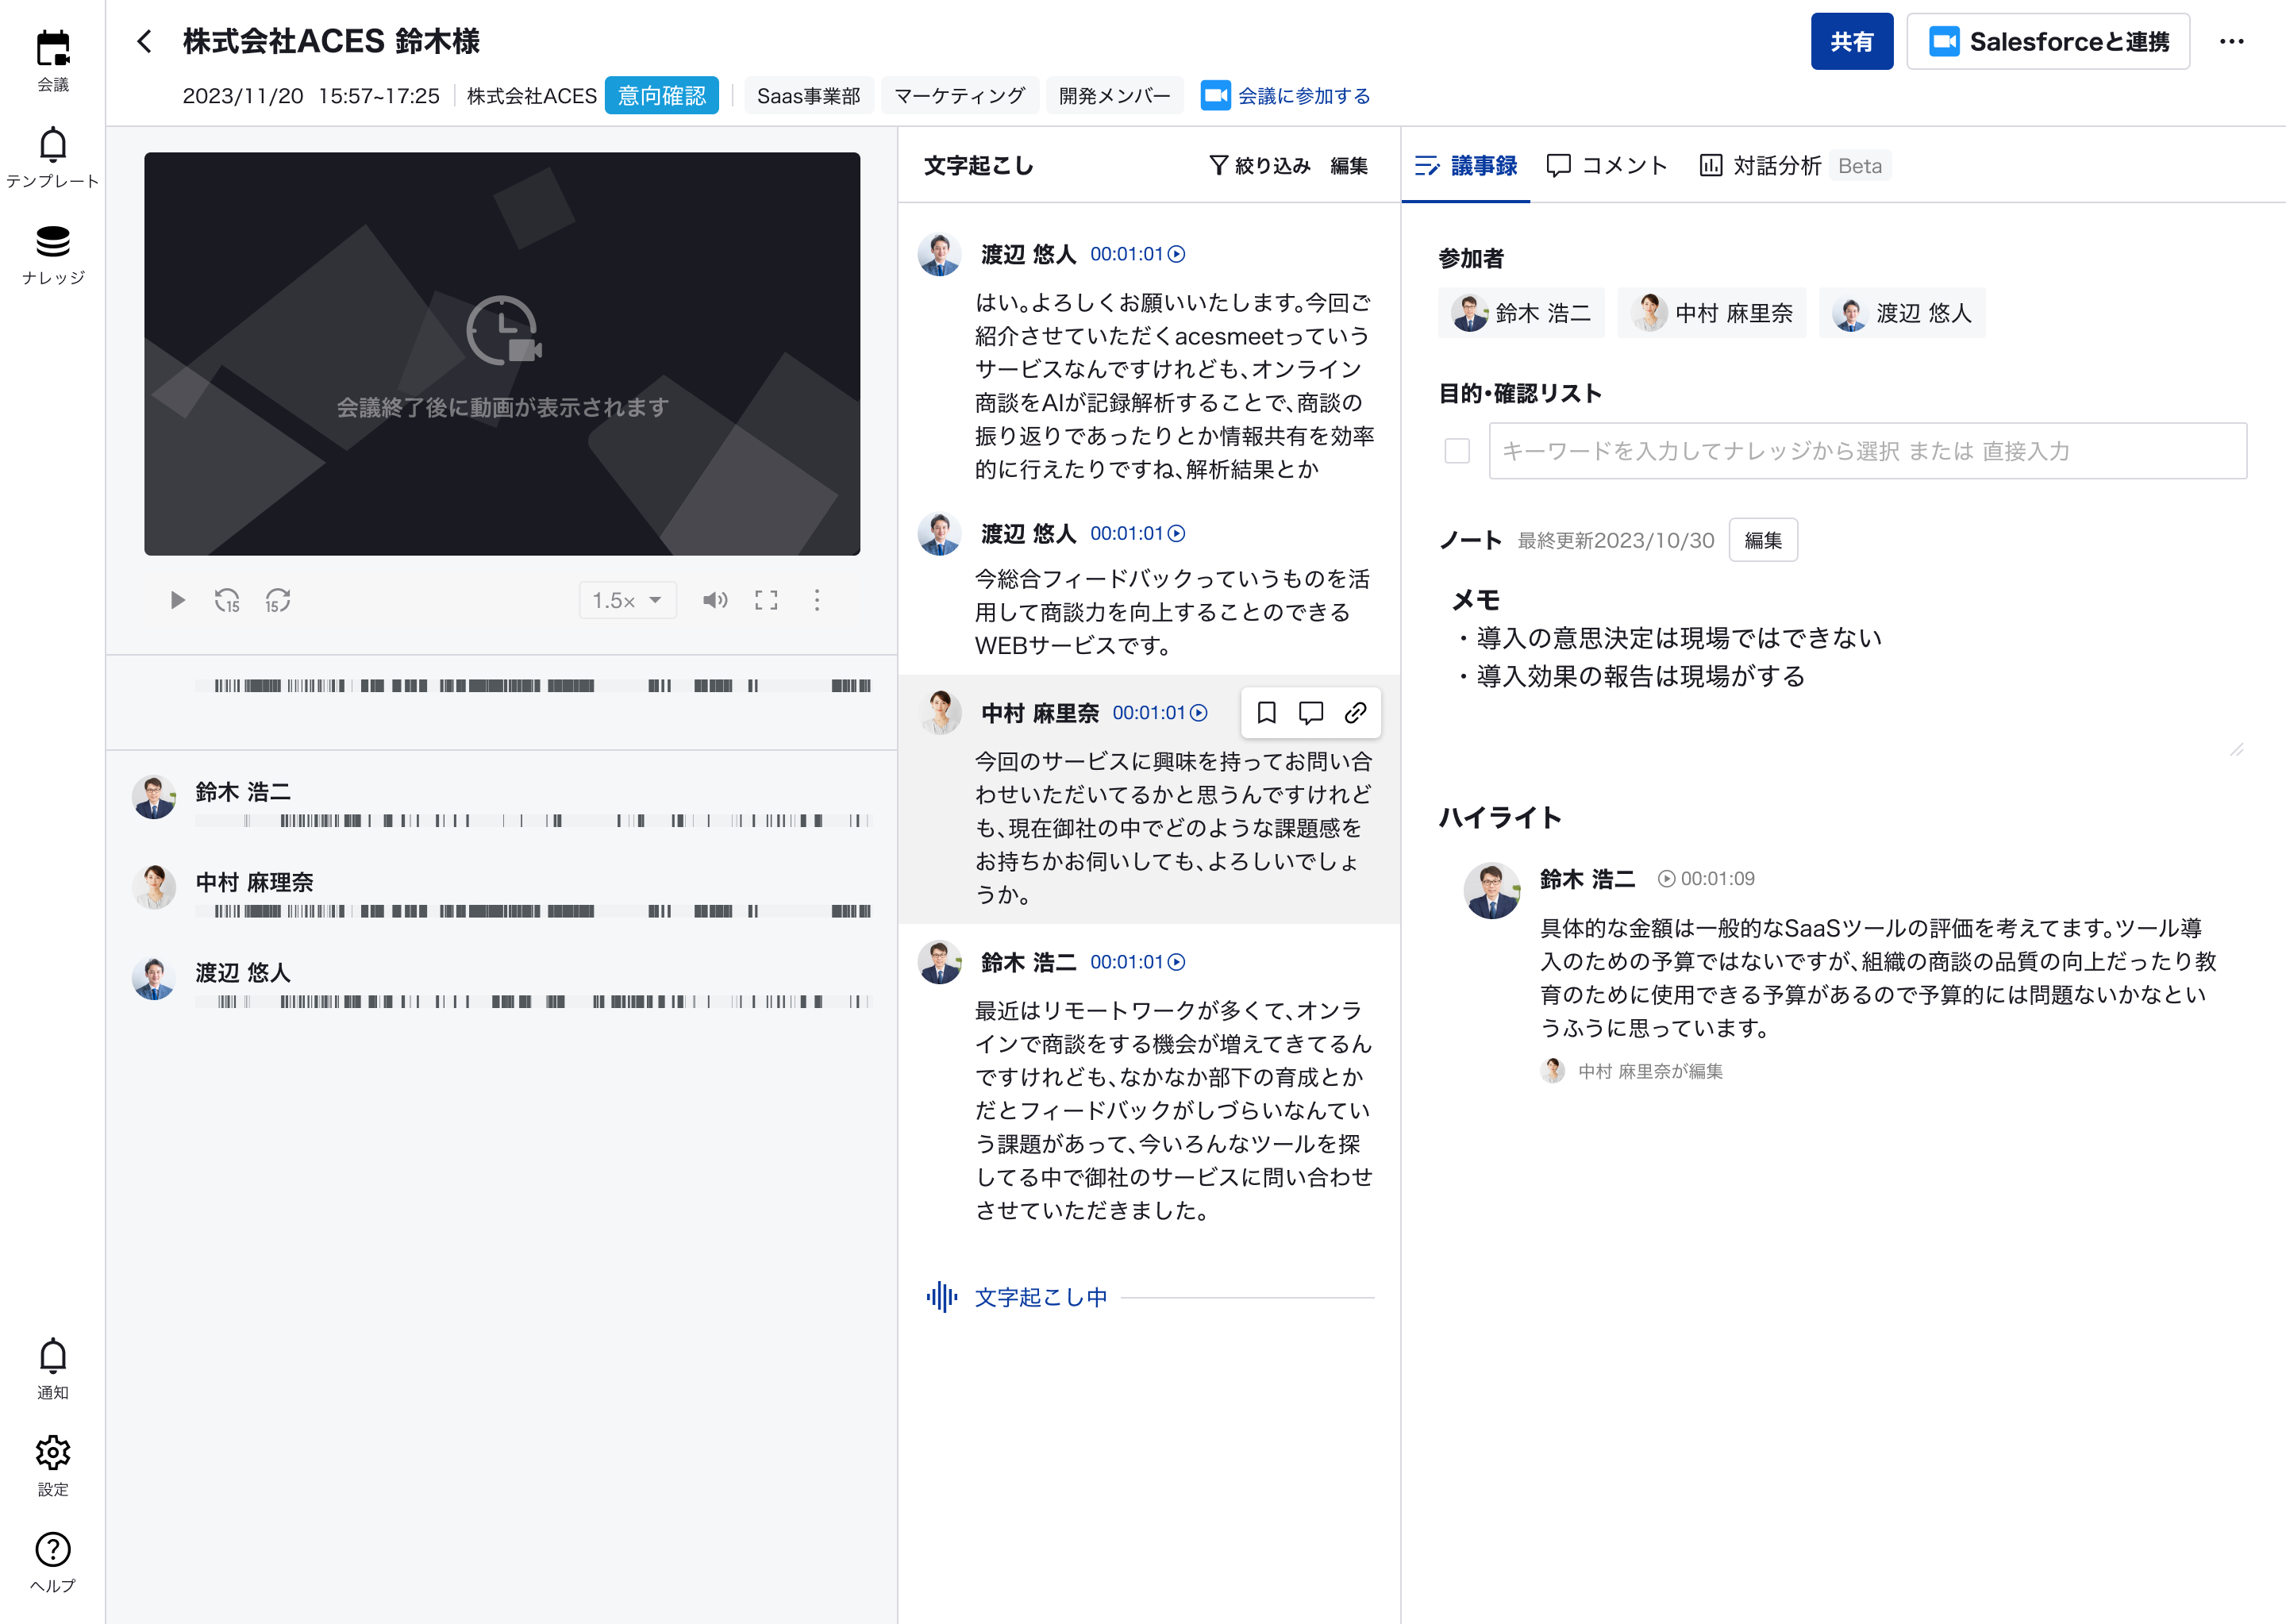Click the comment icon on 中村 麻里奈's message
Image resolution: width=2286 pixels, height=1624 pixels.
pyautogui.click(x=1310, y=713)
